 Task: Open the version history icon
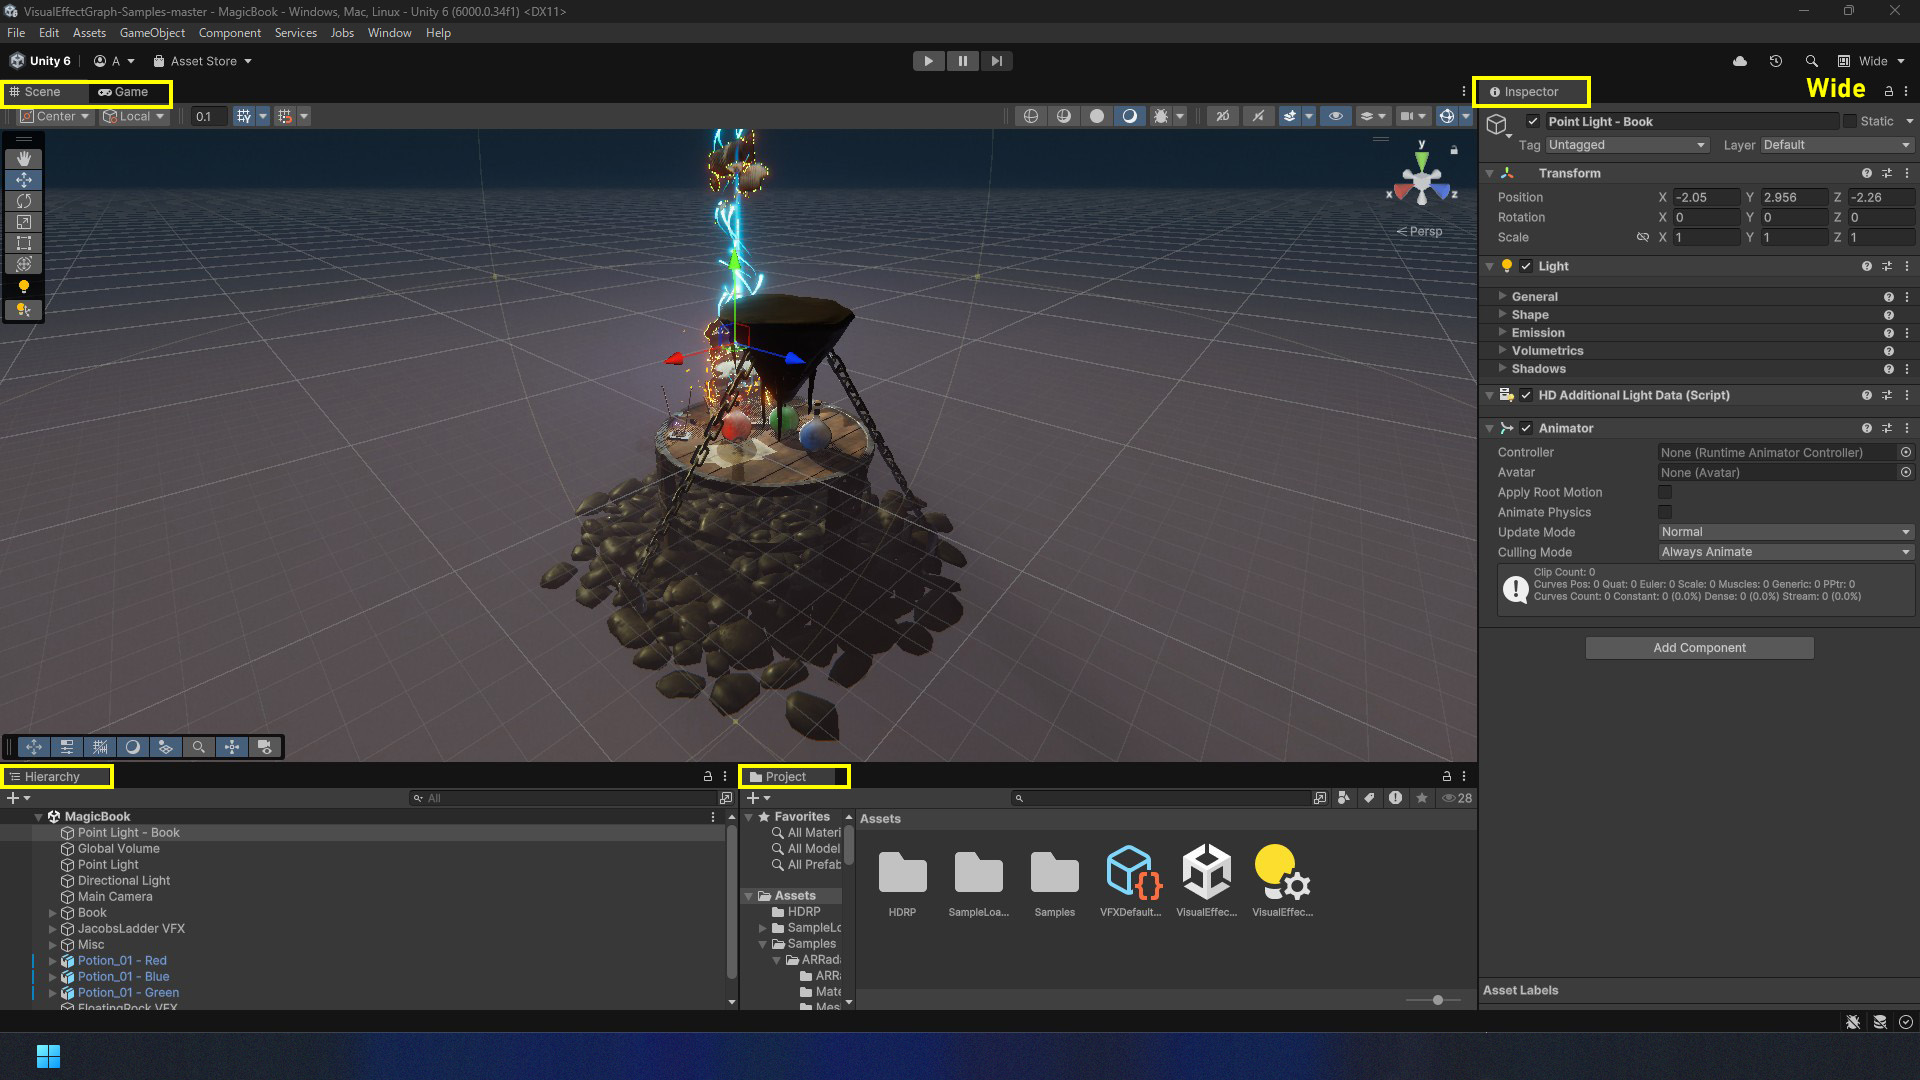point(1776,61)
